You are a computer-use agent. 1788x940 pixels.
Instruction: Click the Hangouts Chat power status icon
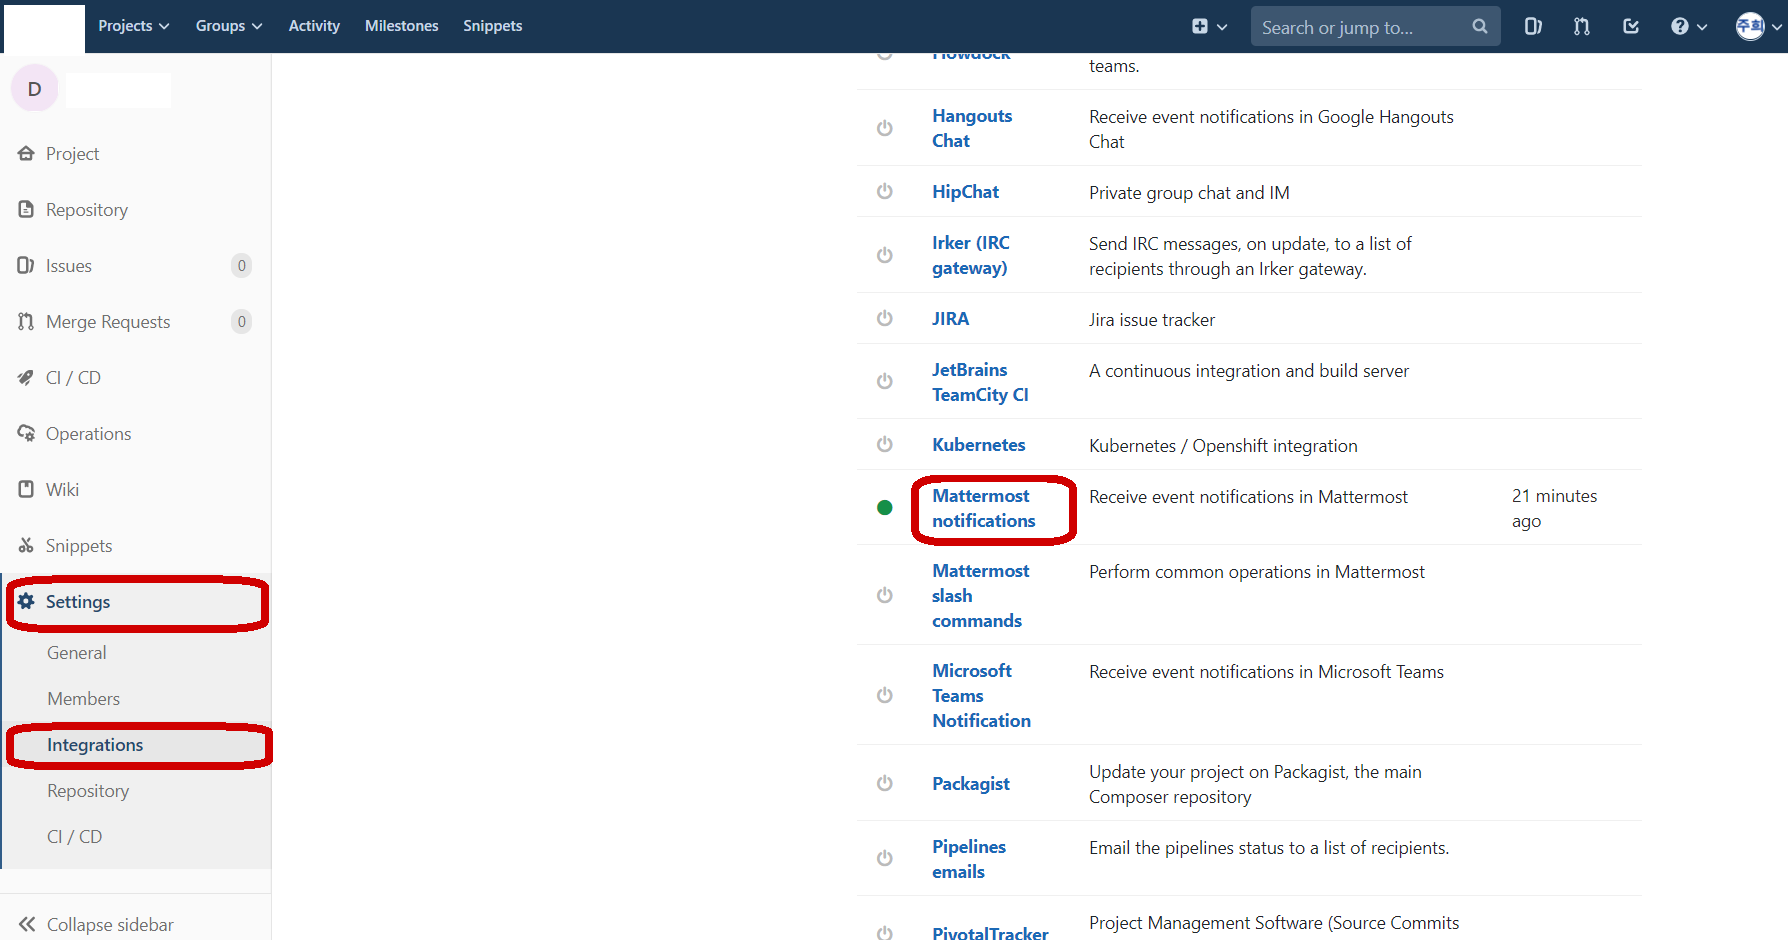pyautogui.click(x=884, y=128)
